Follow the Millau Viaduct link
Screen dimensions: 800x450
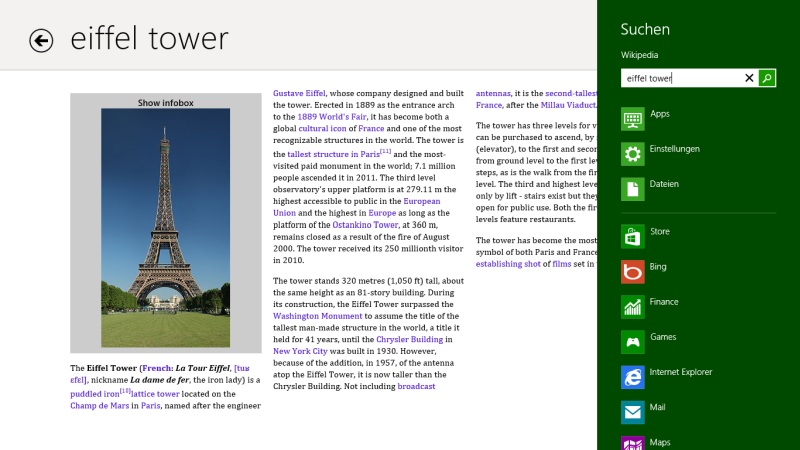tap(568, 105)
